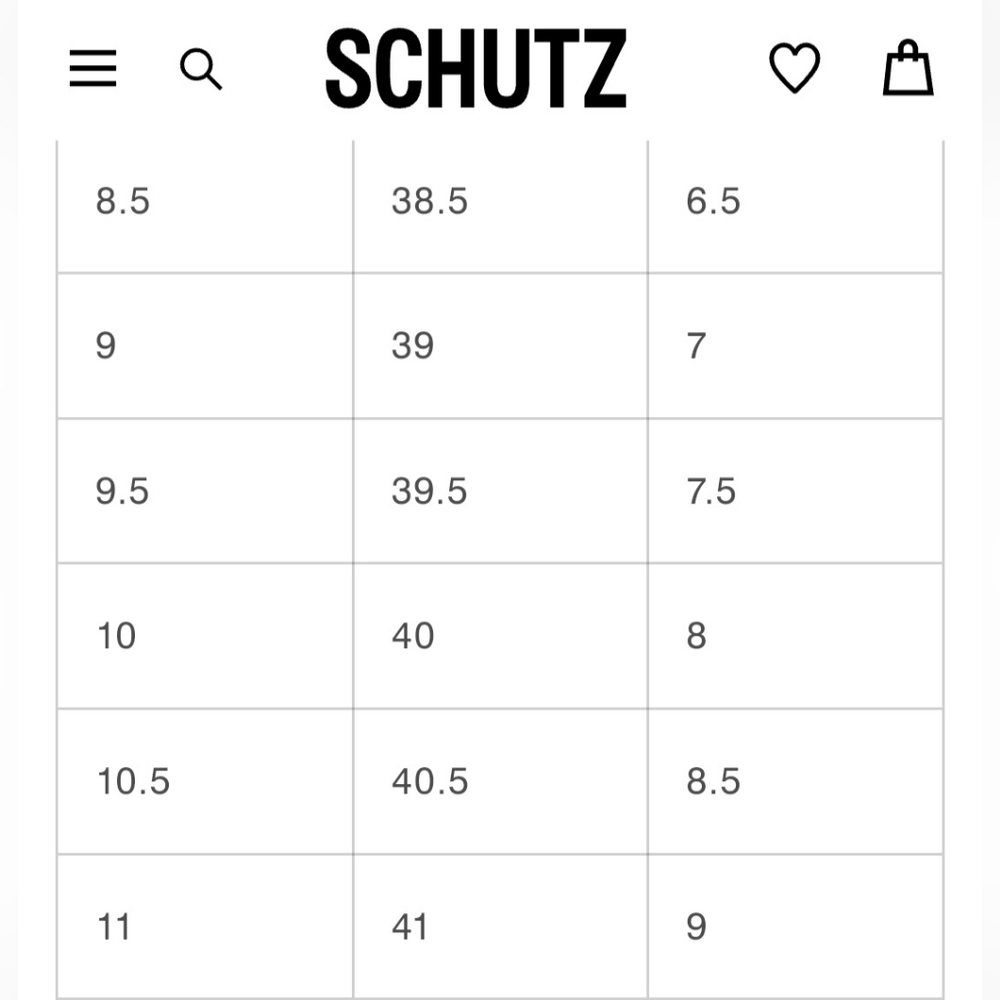This screenshot has width=1000, height=1000.
Task: Select the 7.5 size cell
Action: point(796,491)
